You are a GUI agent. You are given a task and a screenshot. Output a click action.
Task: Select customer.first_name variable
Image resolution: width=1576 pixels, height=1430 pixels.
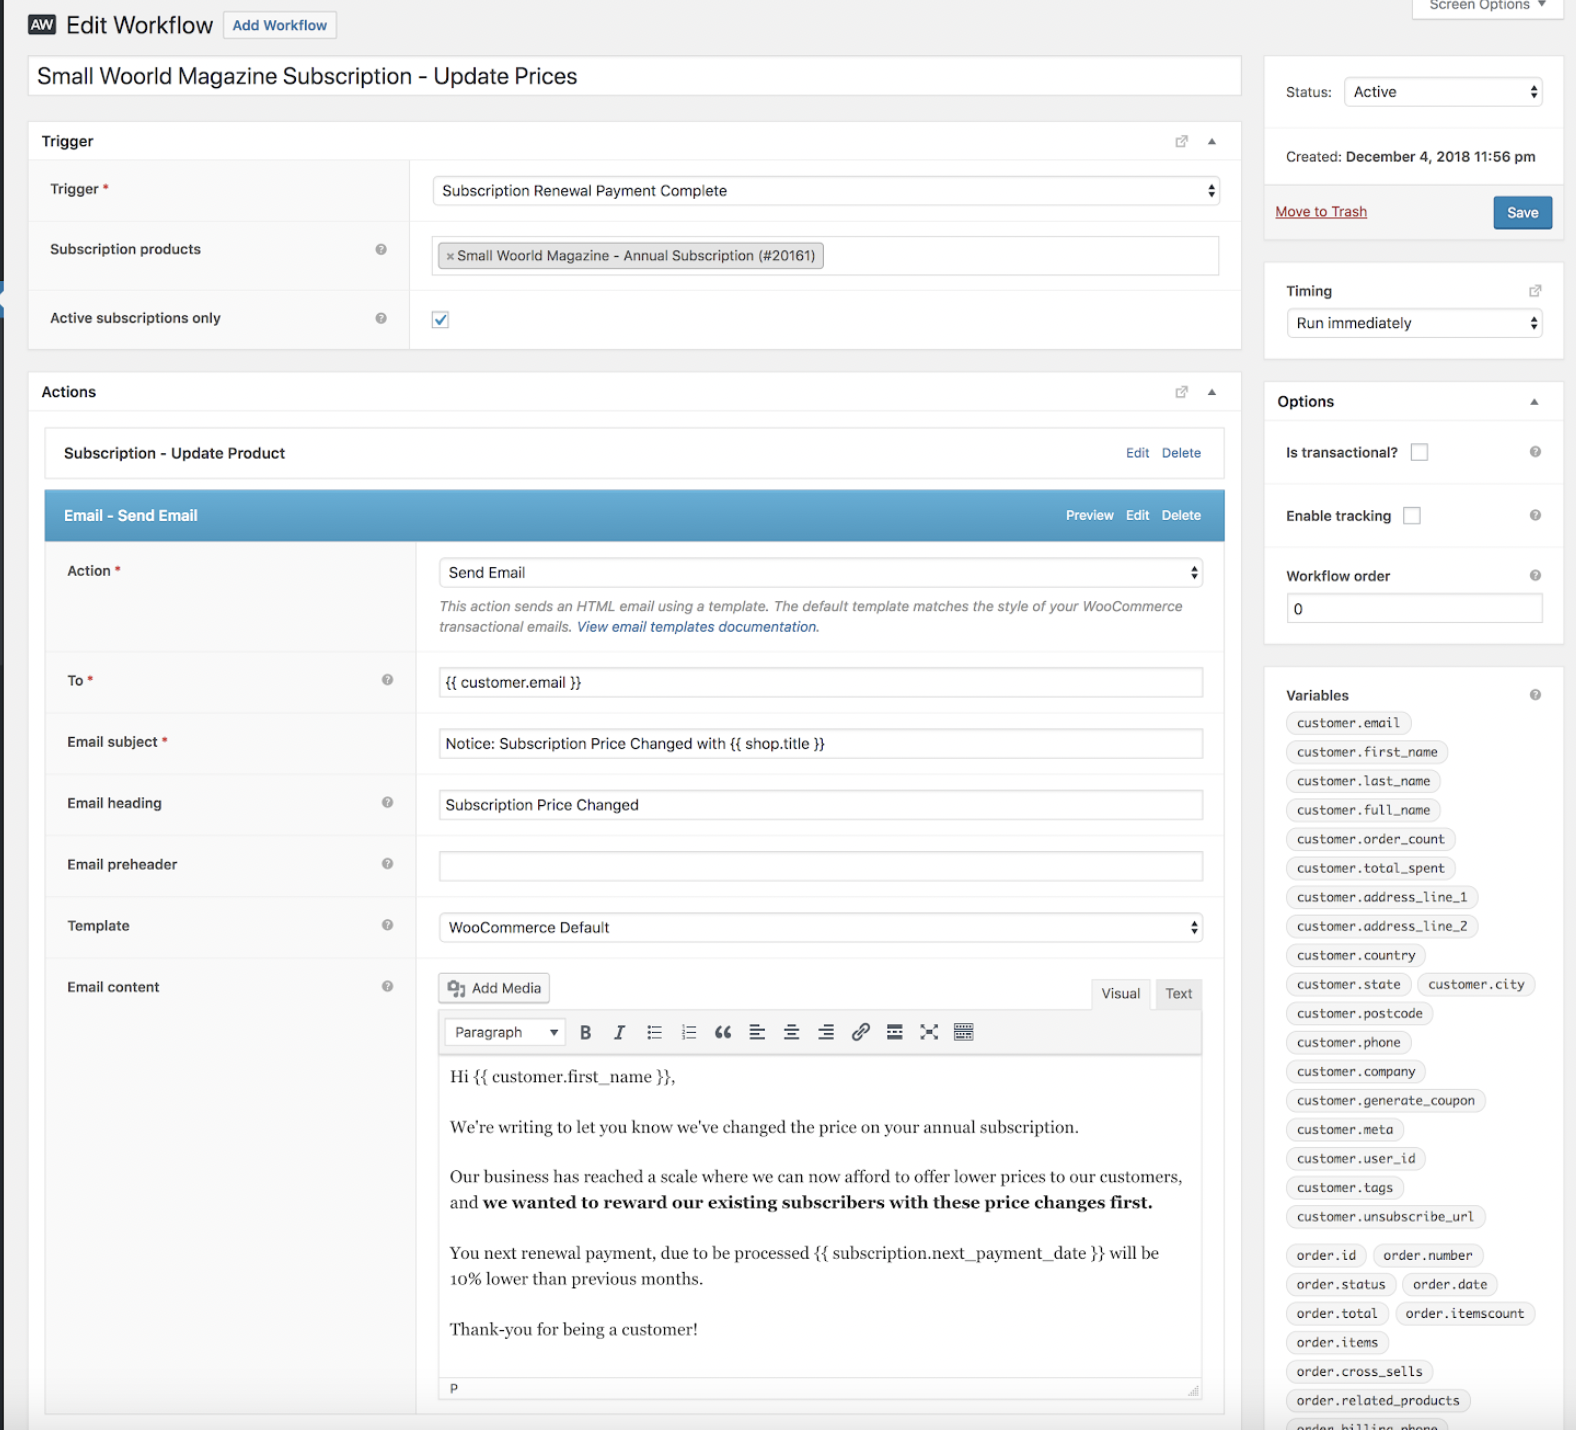(x=1367, y=752)
